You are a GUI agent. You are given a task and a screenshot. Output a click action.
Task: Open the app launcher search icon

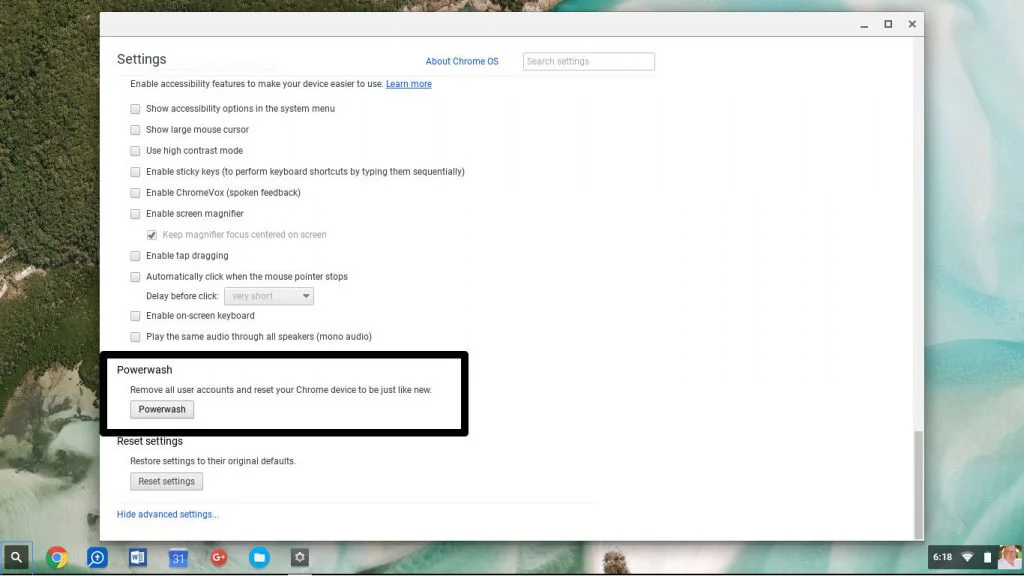[x=16, y=557]
